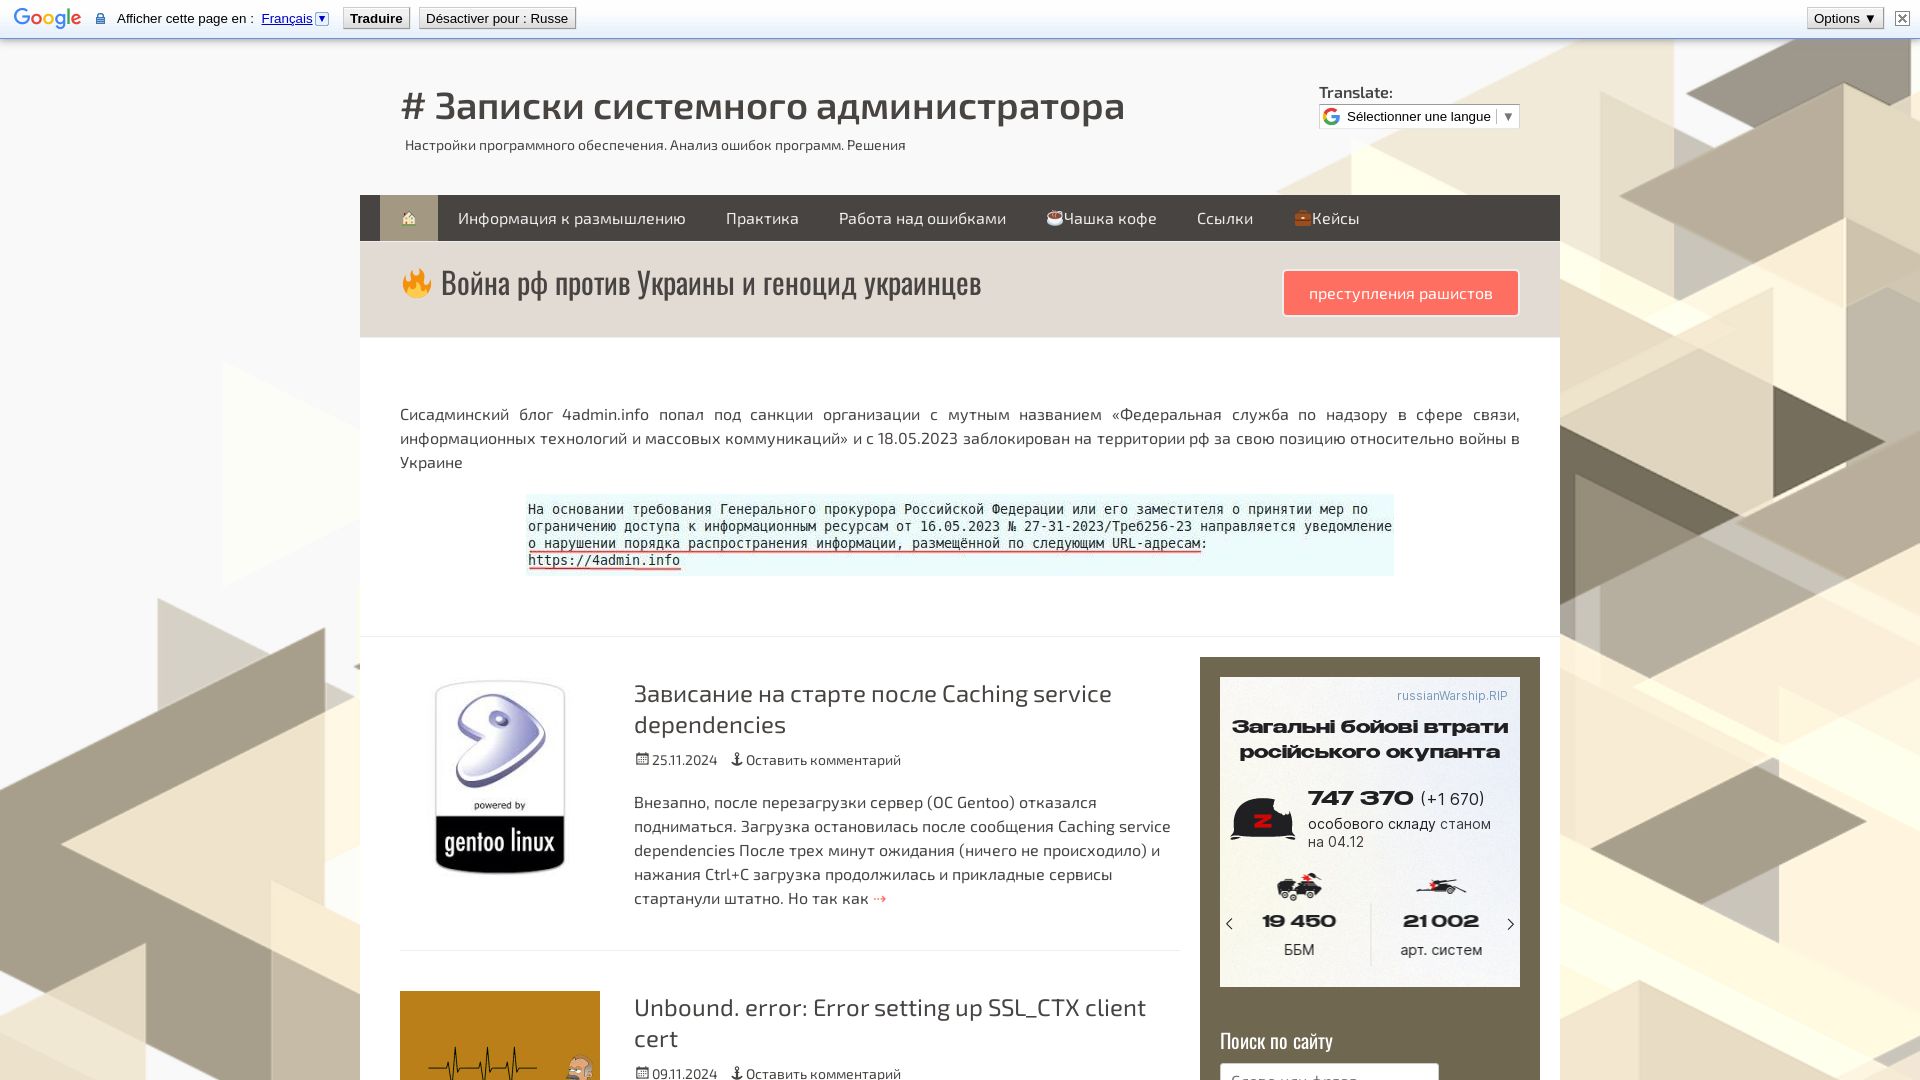Screen dimensions: 1920x1080
Task: Click the lock icon in translate toolbar
Action: click(x=100, y=17)
